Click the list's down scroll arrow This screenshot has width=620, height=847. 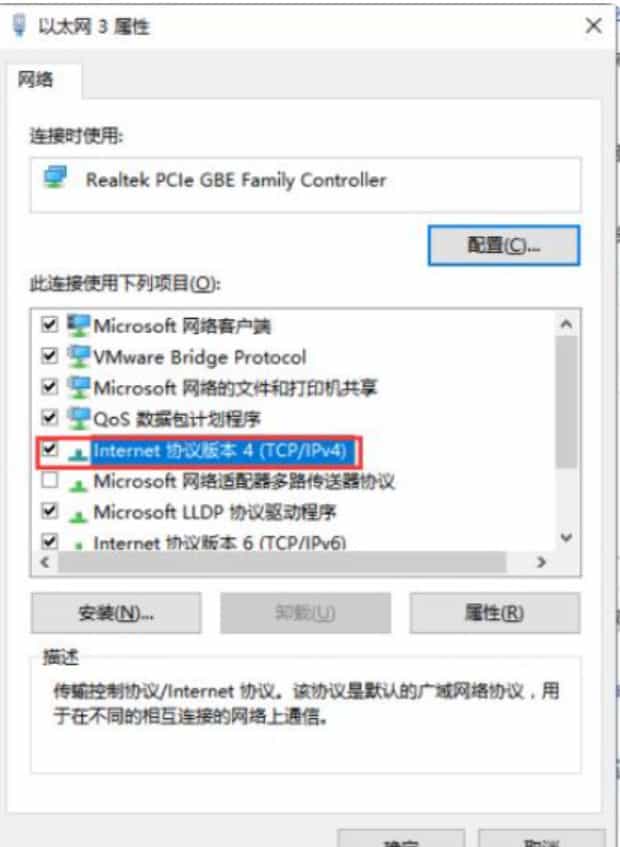pos(566,537)
